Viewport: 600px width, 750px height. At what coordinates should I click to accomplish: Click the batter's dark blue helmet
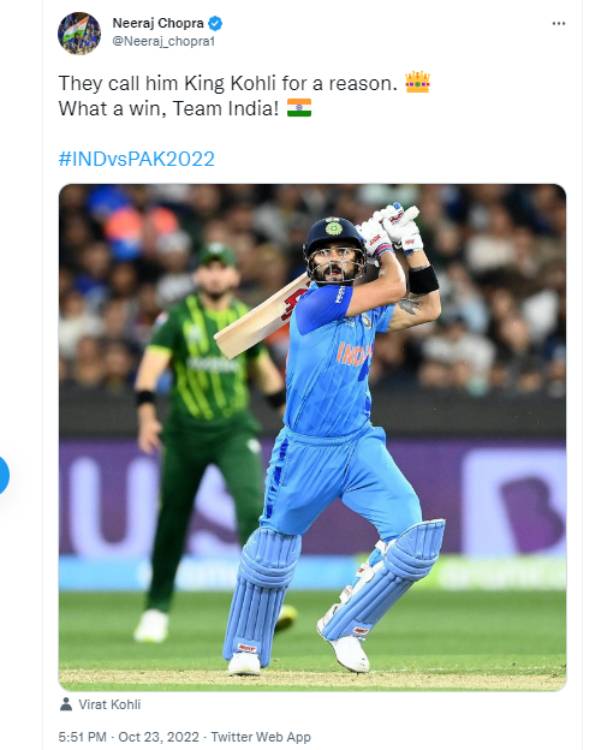coord(331,234)
